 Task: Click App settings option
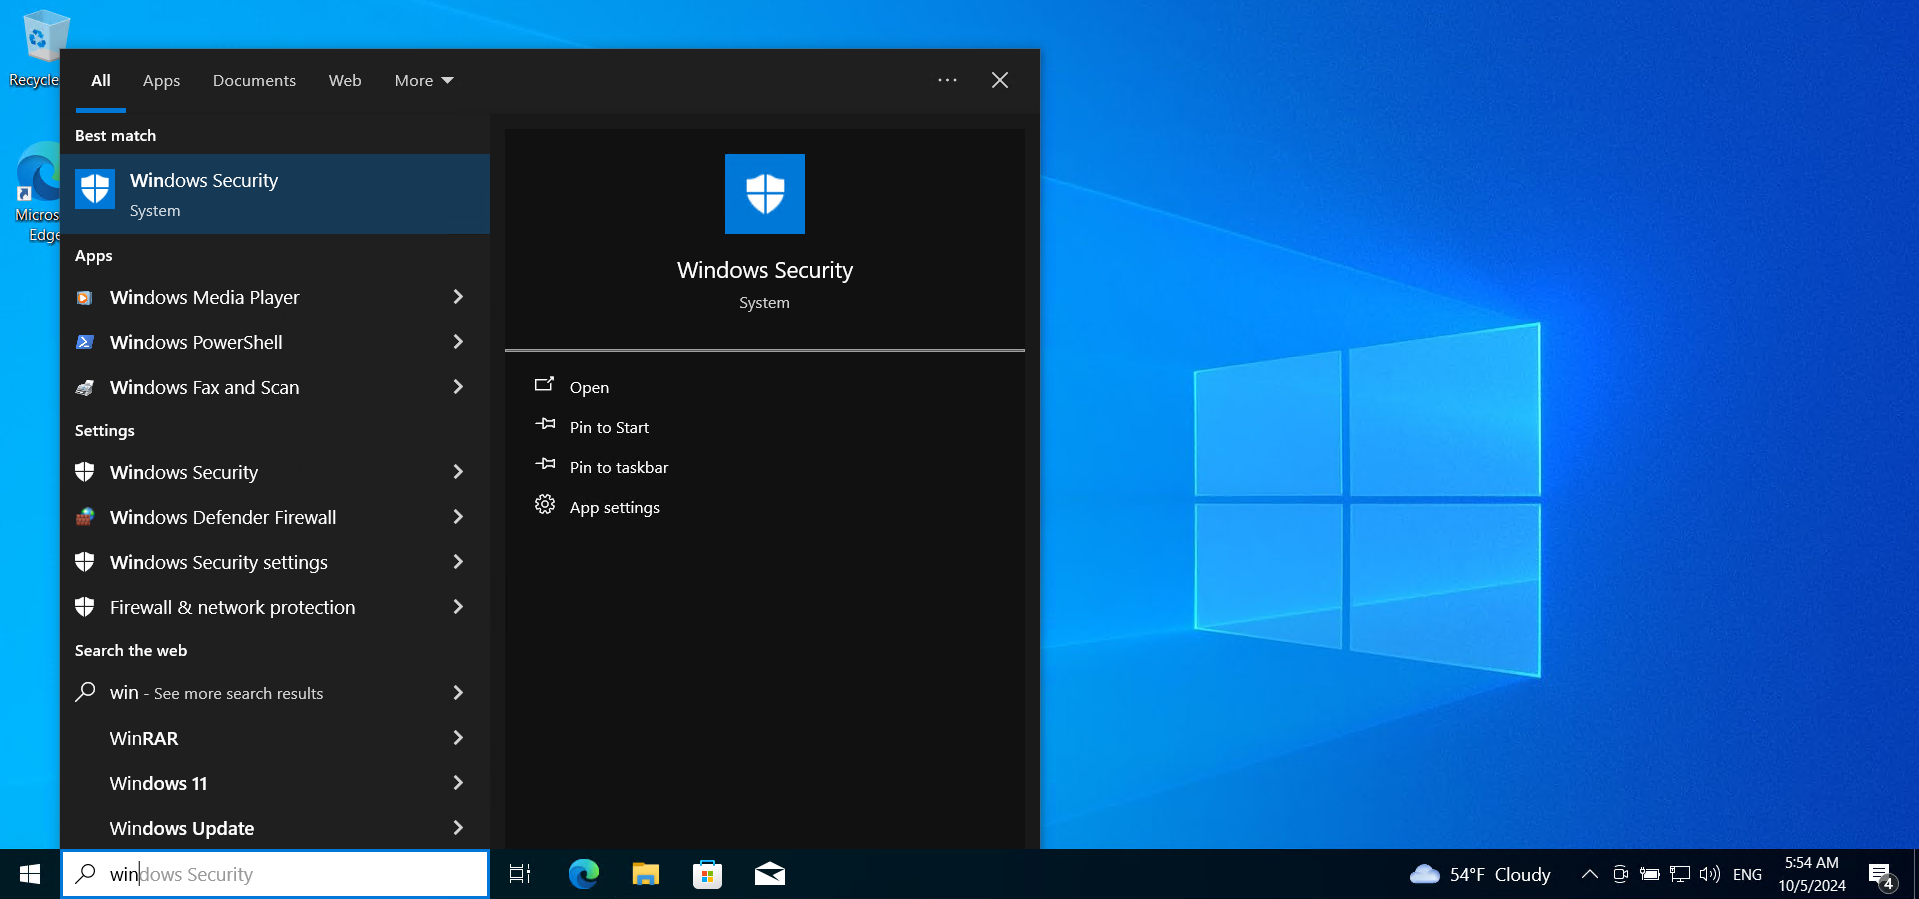point(615,507)
